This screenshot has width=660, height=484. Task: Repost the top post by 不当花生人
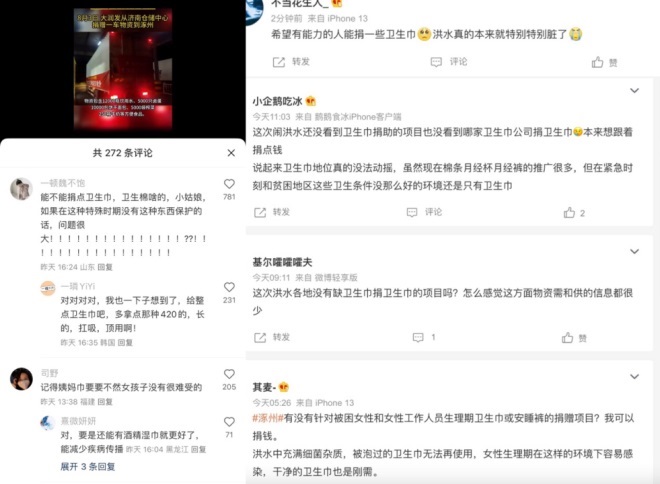[291, 62]
